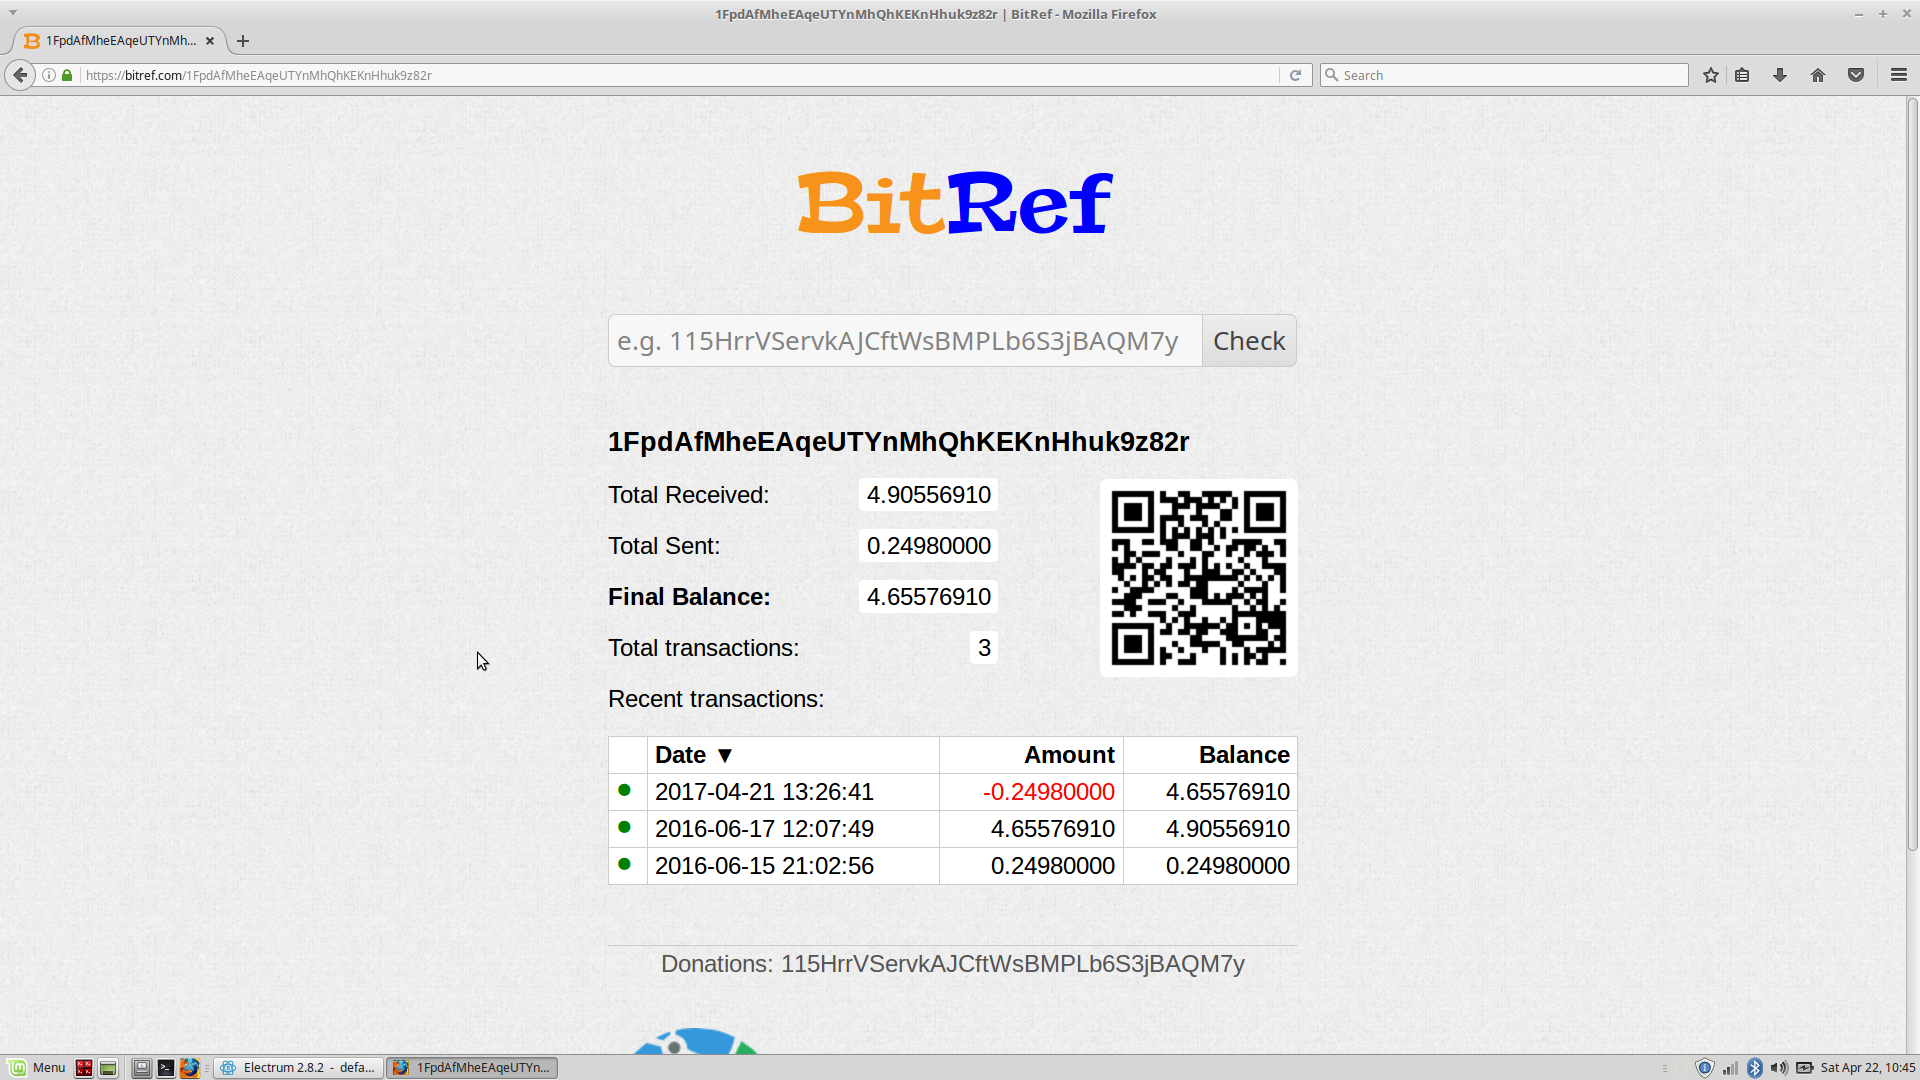Click green file manager icon in taskbar
The height and width of the screenshot is (1080, 1920).
point(108,1068)
